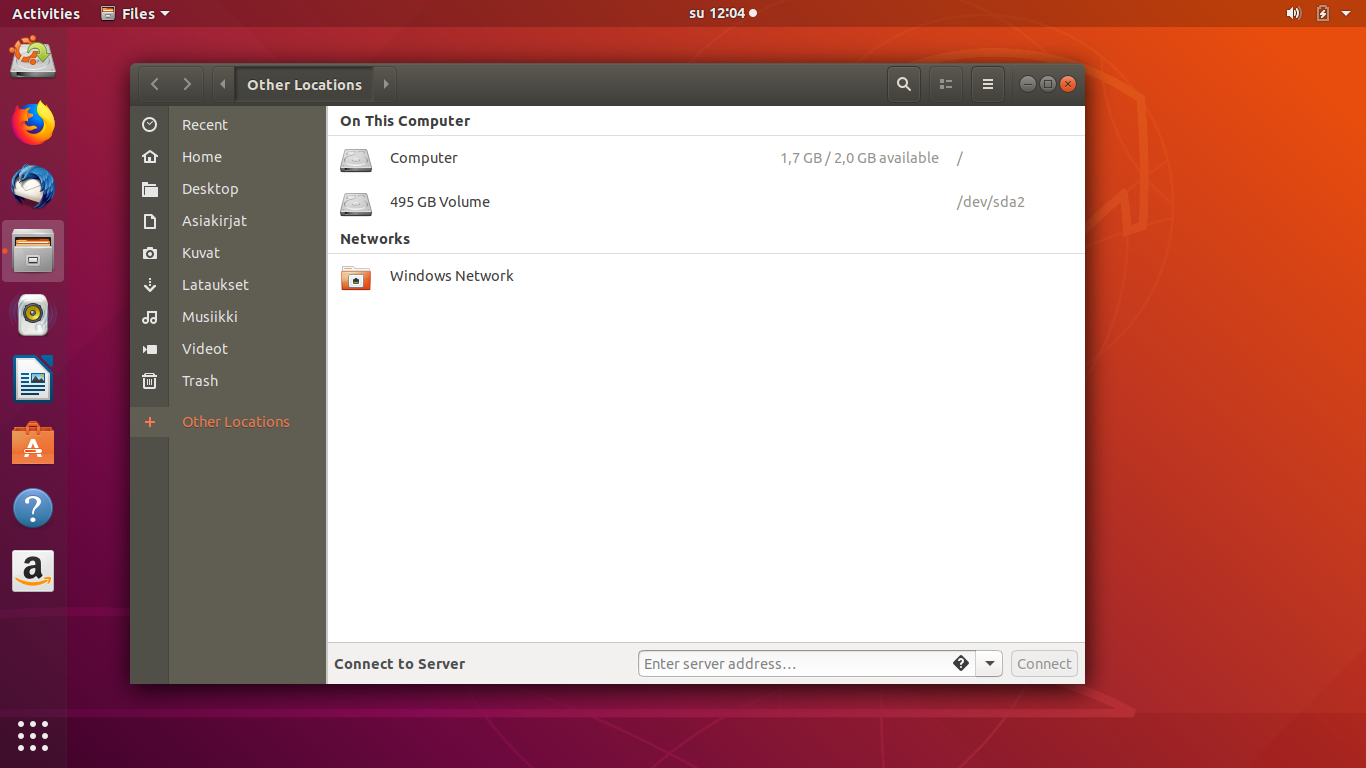This screenshot has height=768, width=1366.
Task: Click the Connect button
Action: point(1044,664)
